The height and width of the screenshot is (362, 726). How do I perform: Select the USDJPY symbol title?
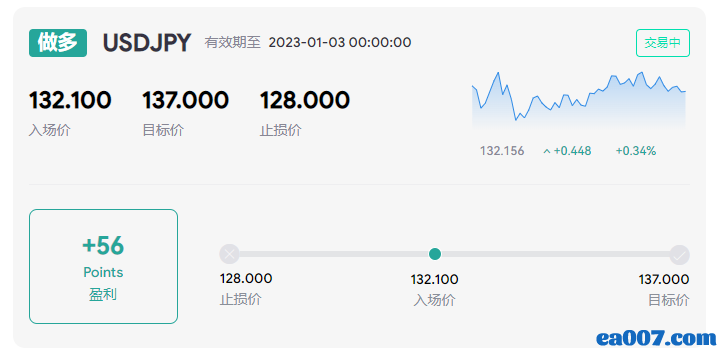[146, 43]
